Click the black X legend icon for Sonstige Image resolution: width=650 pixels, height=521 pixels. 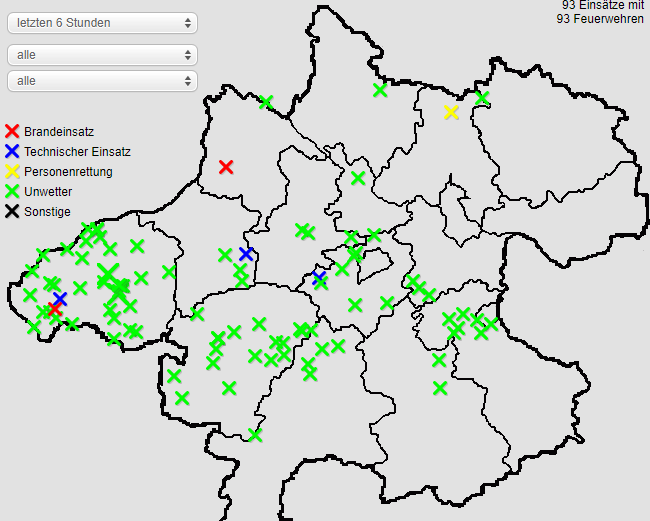coord(12,212)
